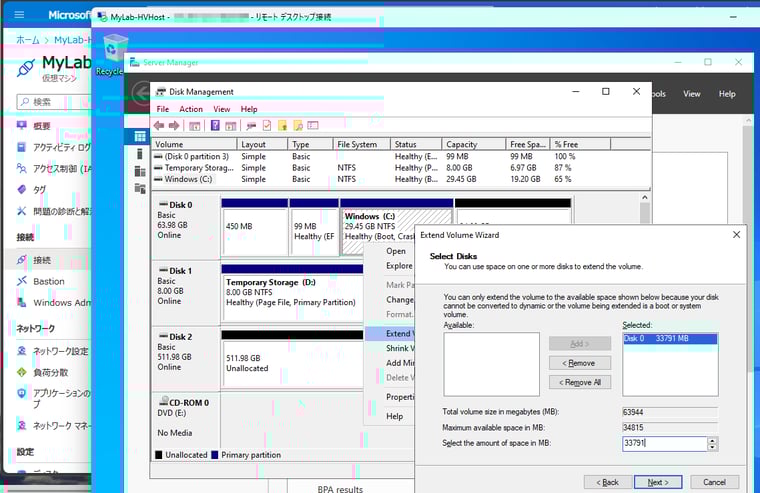This screenshot has height=493, width=760.
Task: Open アクティビティ ログ in the Azure sidebar
Action: pyautogui.click(x=61, y=147)
